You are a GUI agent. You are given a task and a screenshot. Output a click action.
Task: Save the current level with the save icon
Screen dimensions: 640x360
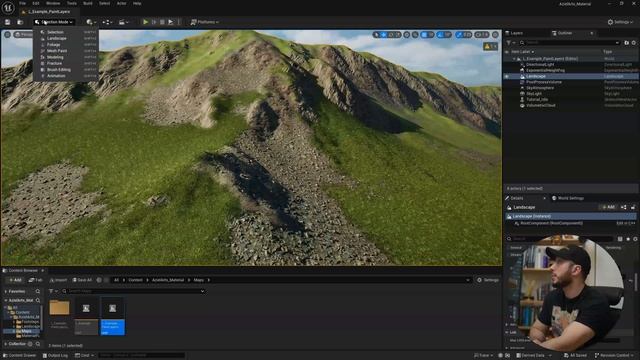(x=7, y=22)
